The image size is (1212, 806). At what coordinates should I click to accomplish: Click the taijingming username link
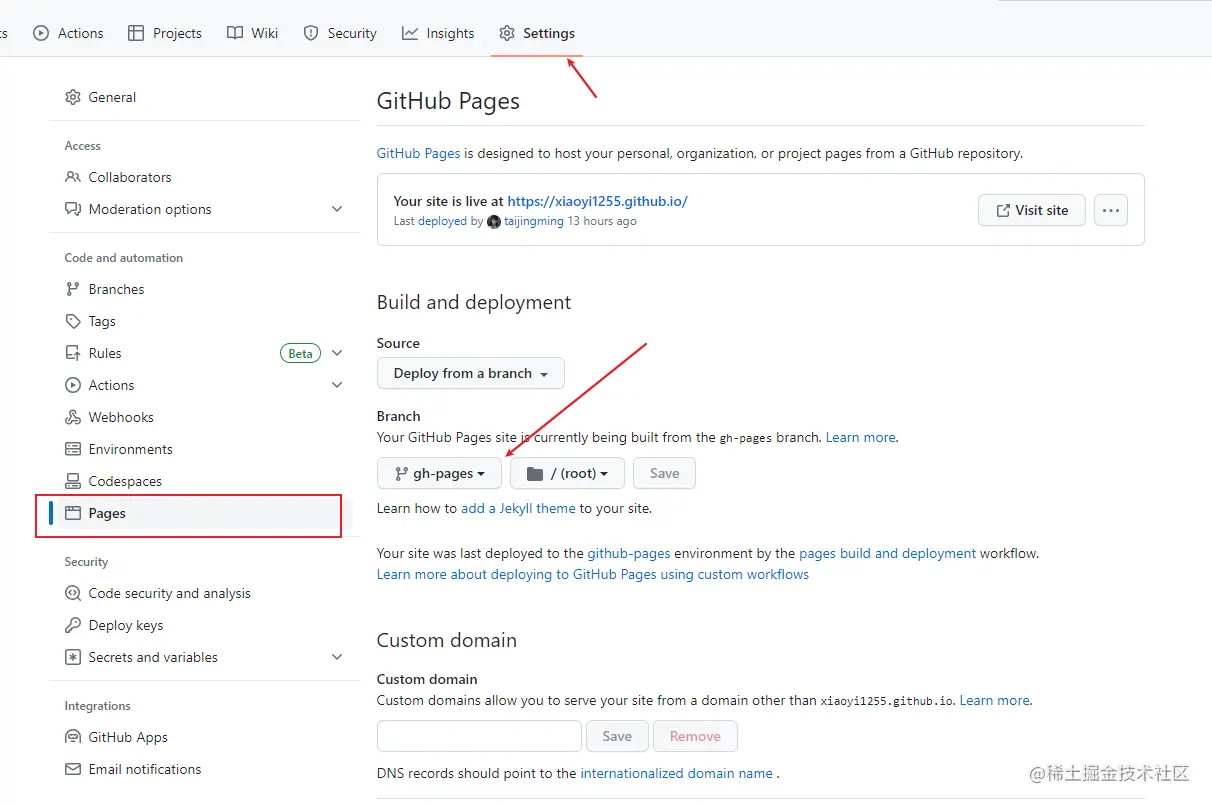pyautogui.click(x=534, y=221)
